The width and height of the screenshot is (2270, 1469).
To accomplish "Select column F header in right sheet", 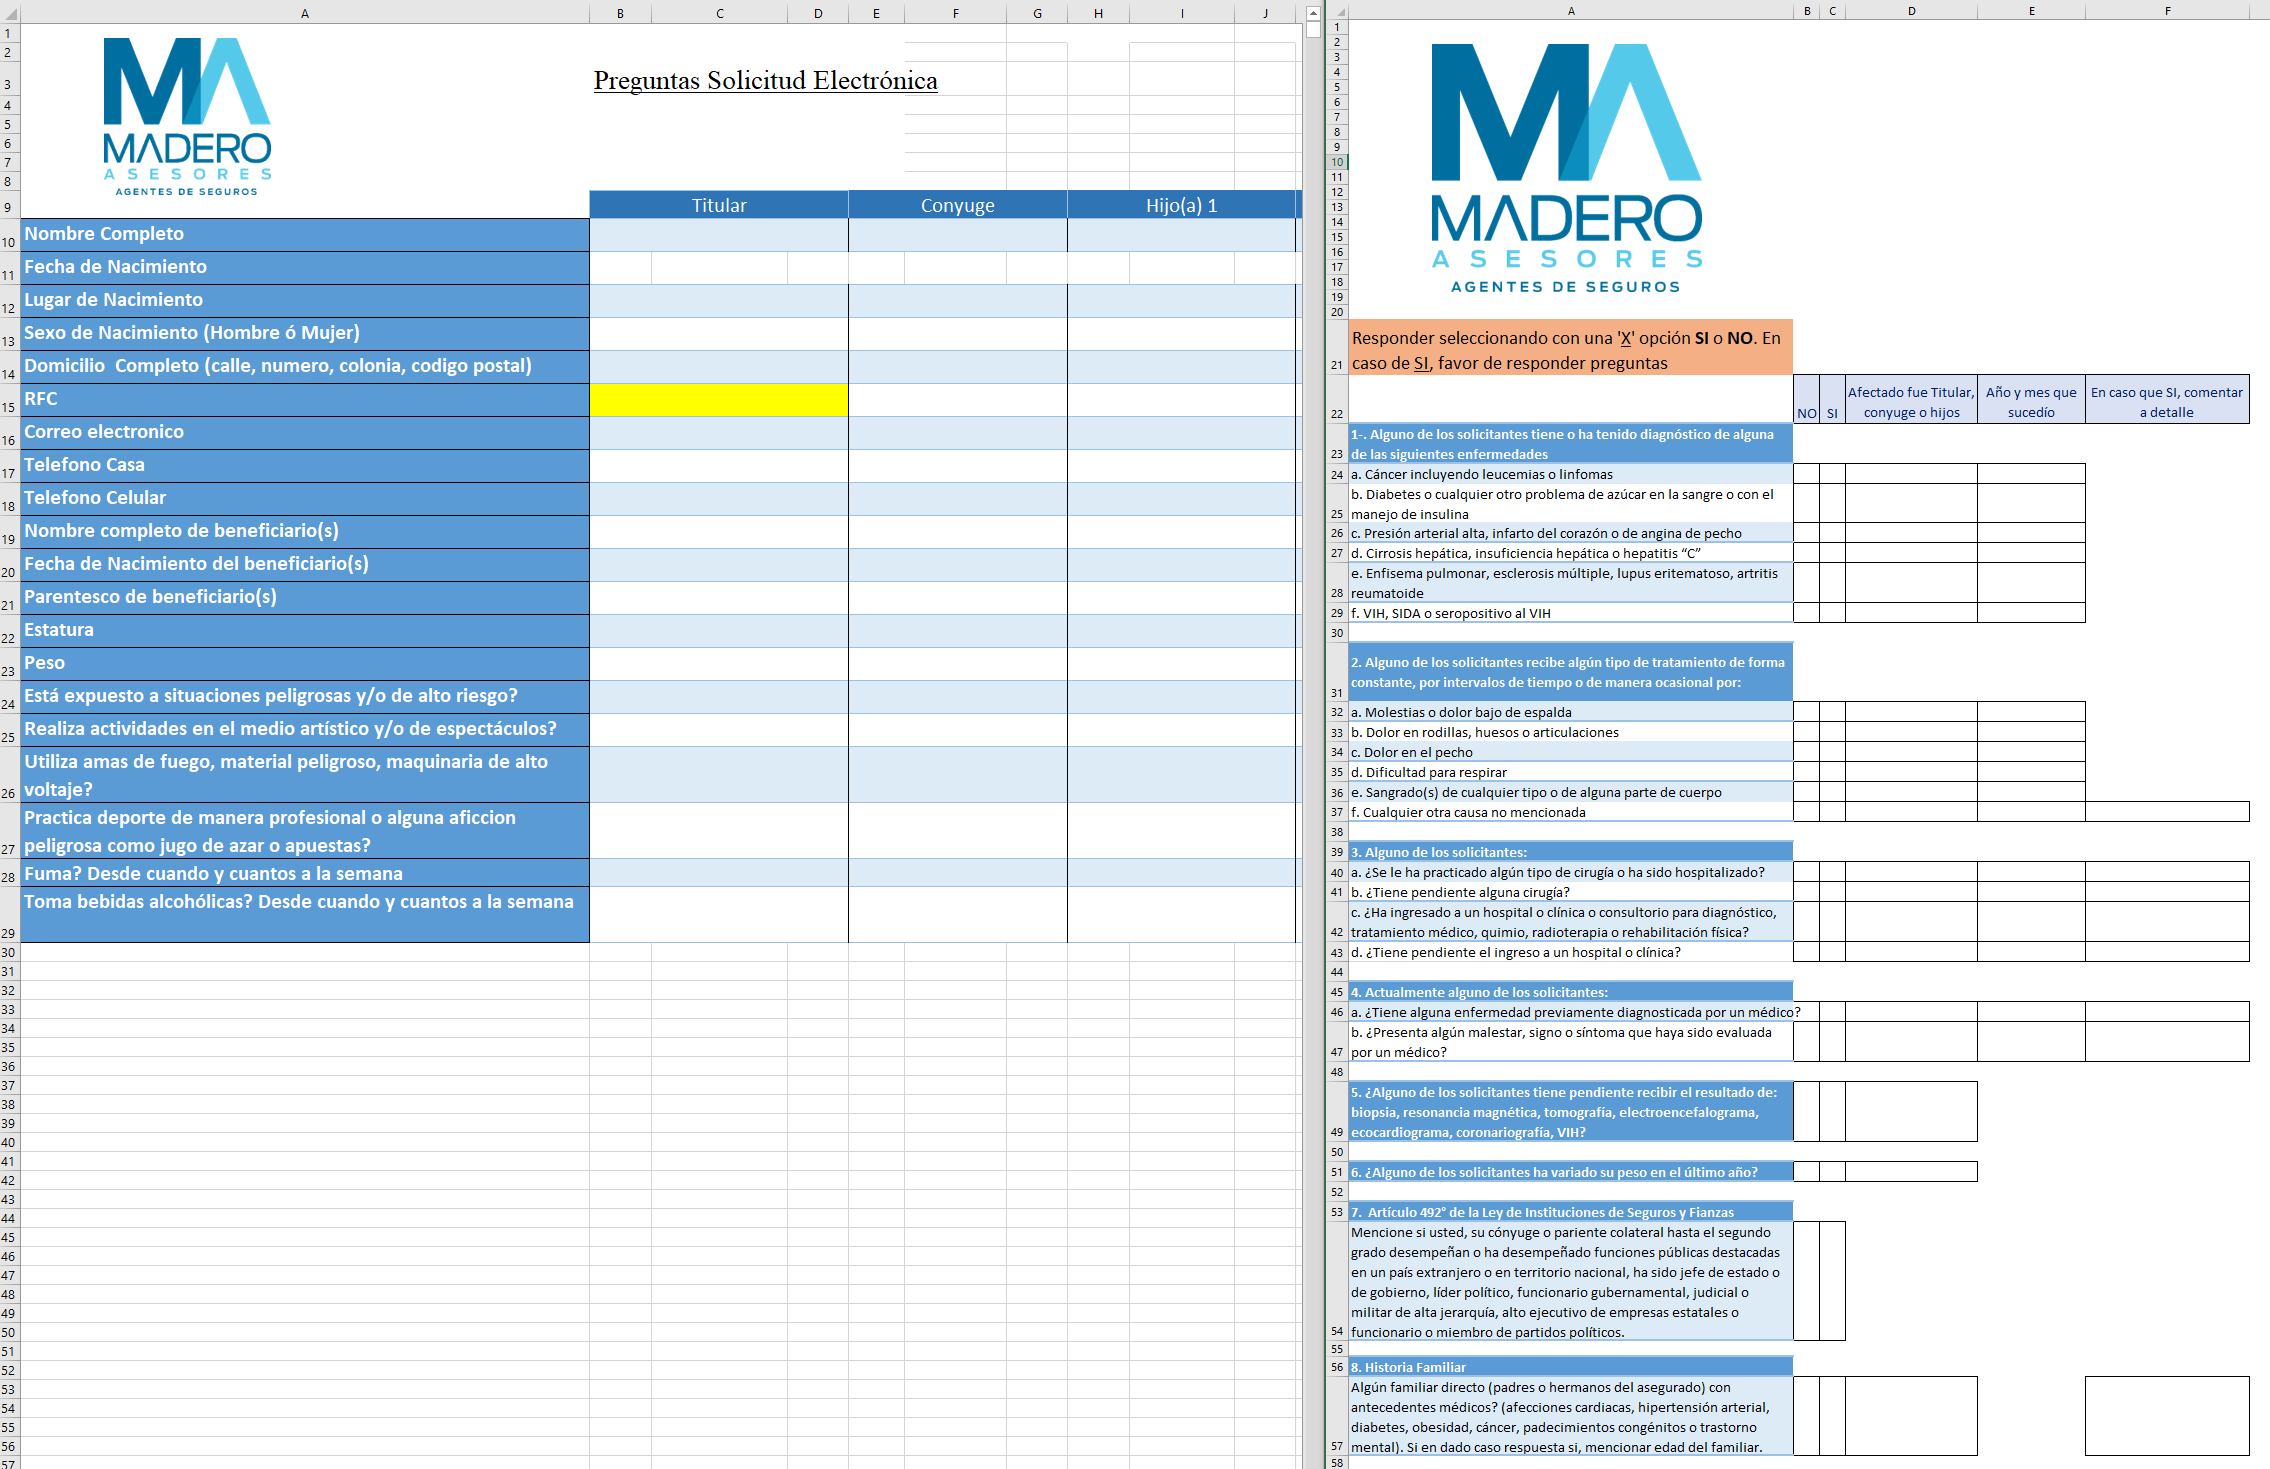I will 2167,12.
